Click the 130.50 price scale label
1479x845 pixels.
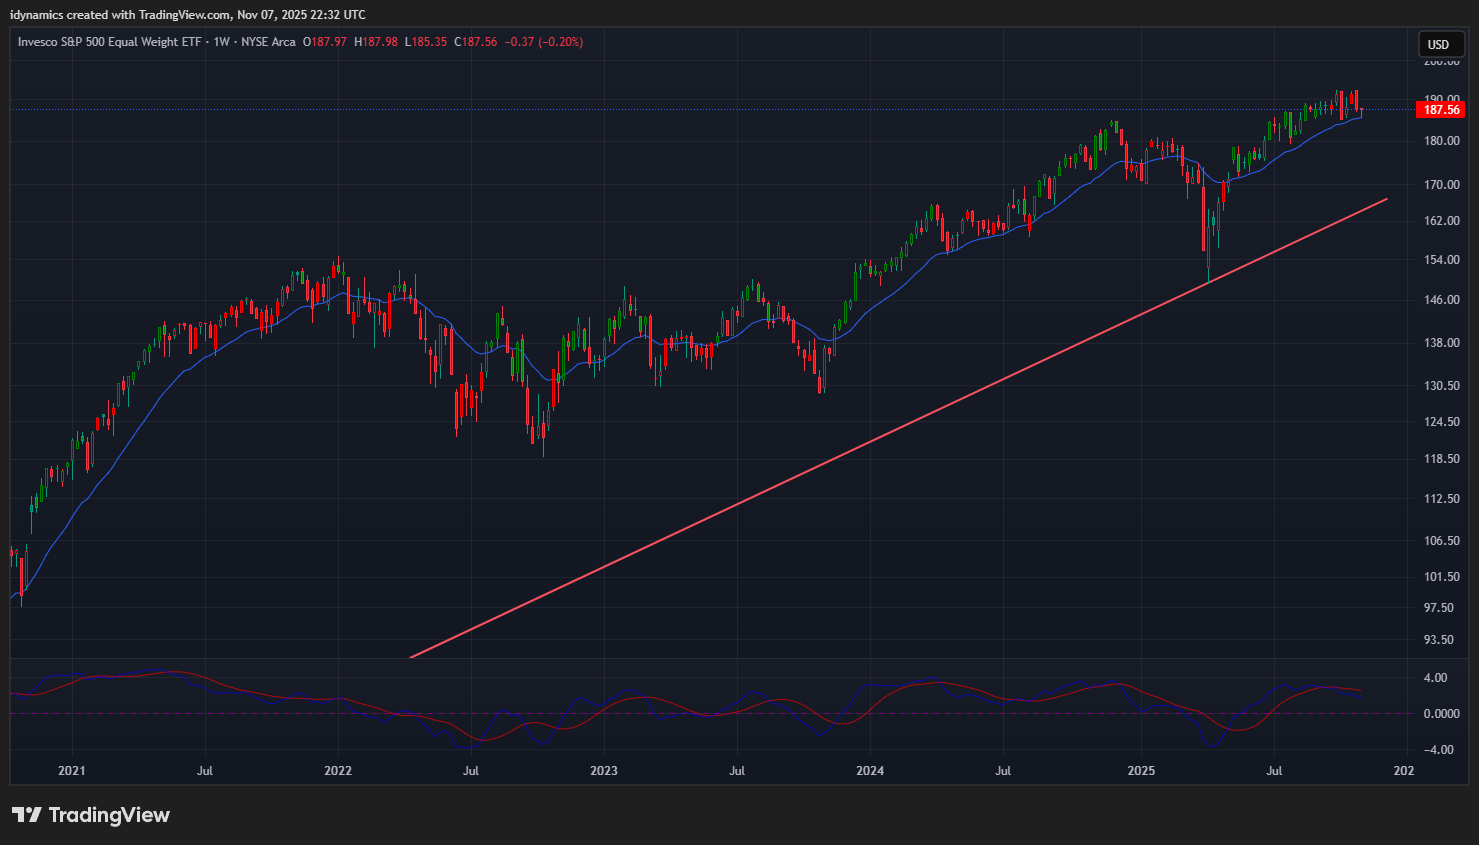(x=1441, y=386)
